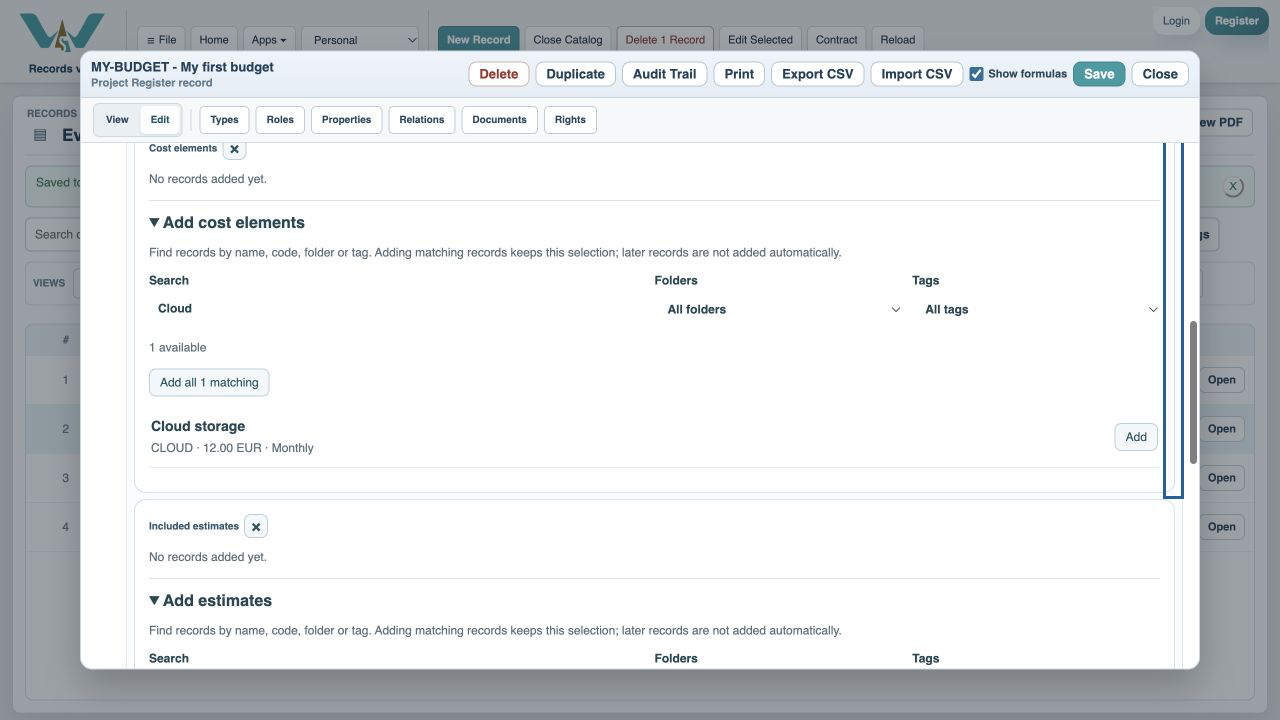Open the Audit Trail

pyautogui.click(x=665, y=74)
